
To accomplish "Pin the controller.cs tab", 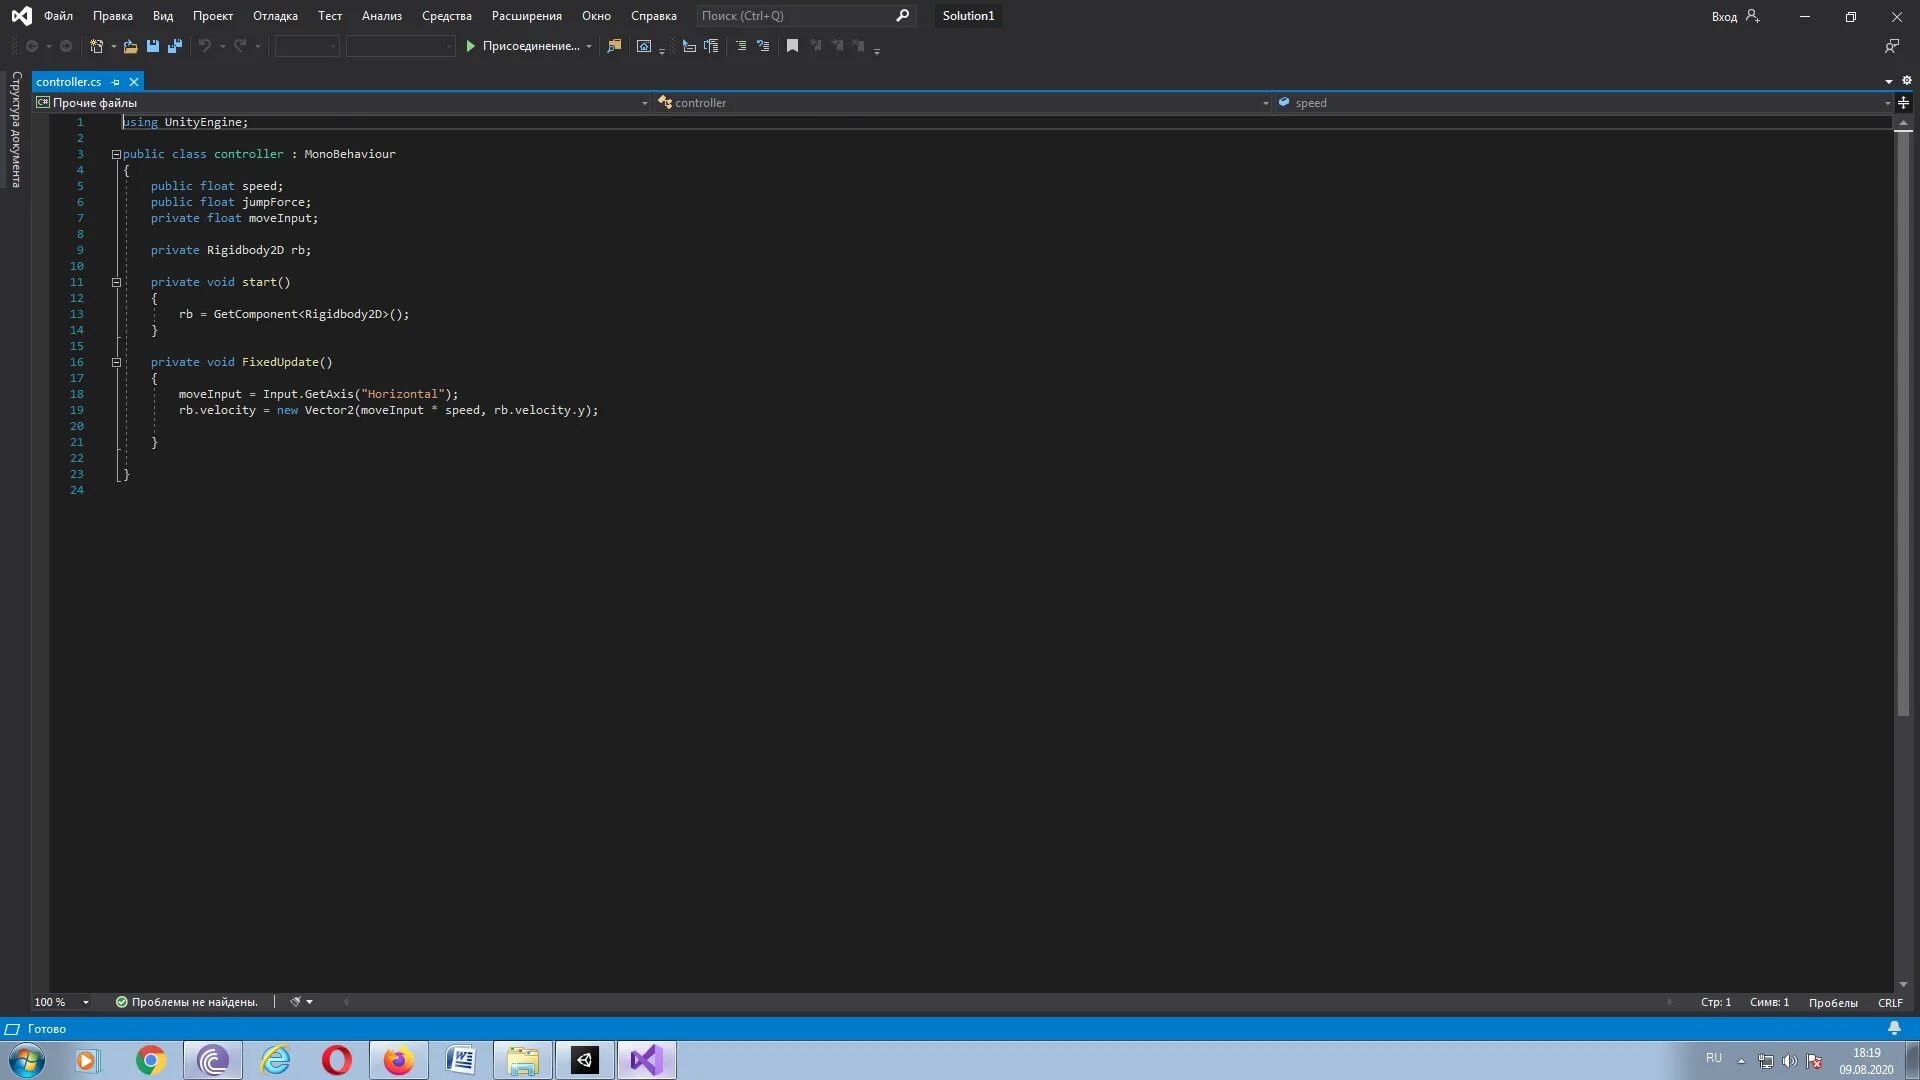I will (116, 82).
